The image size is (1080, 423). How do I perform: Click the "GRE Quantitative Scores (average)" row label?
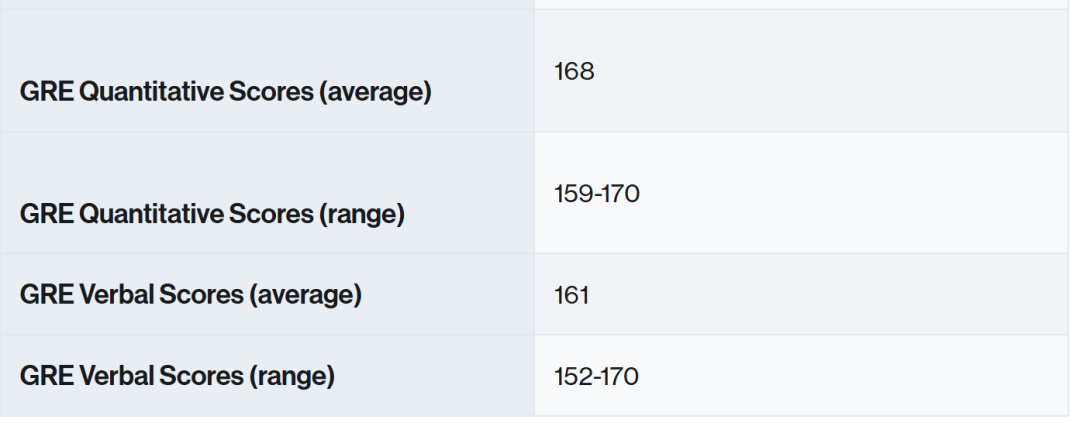[225, 95]
